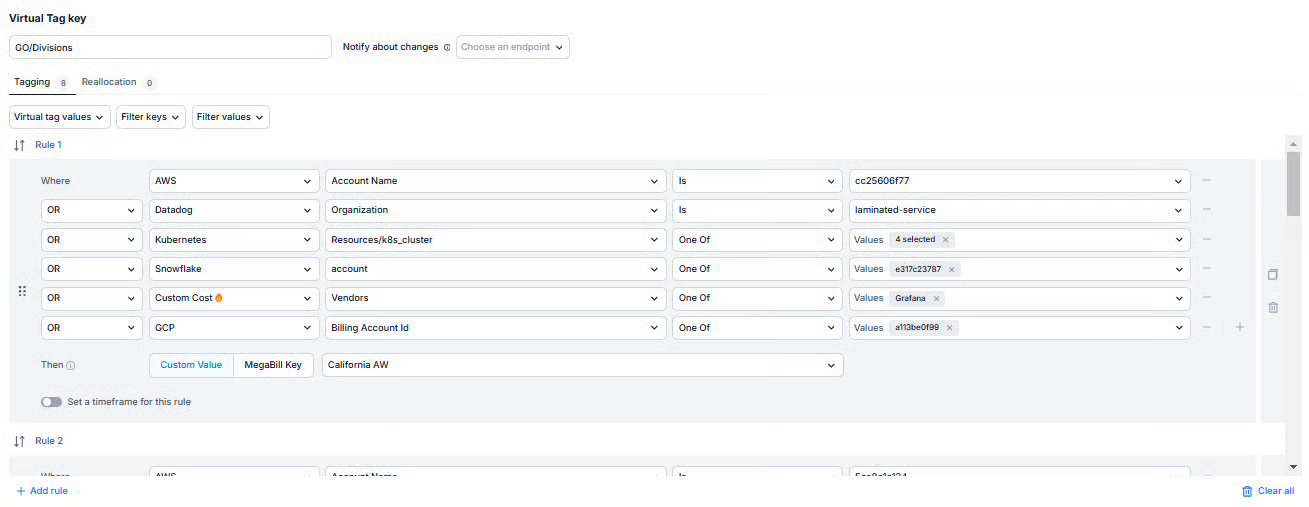
Task: Clear the '4 selected' Kubernetes values
Action: point(945,240)
